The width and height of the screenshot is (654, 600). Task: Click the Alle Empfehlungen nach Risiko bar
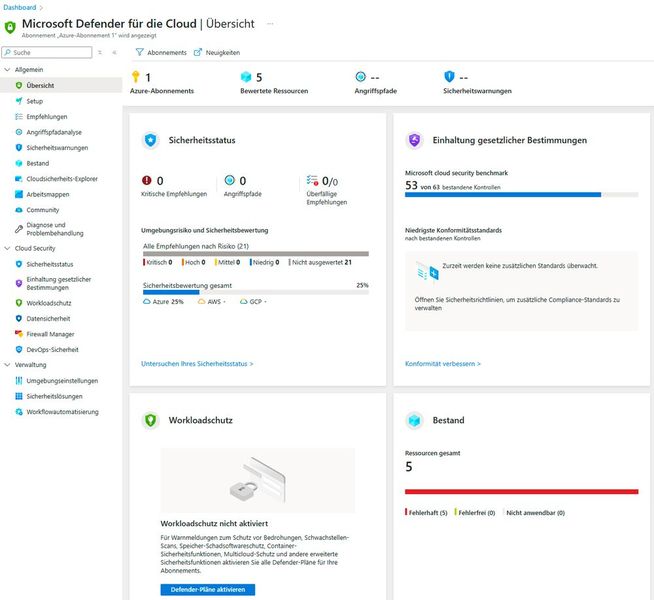256,254
